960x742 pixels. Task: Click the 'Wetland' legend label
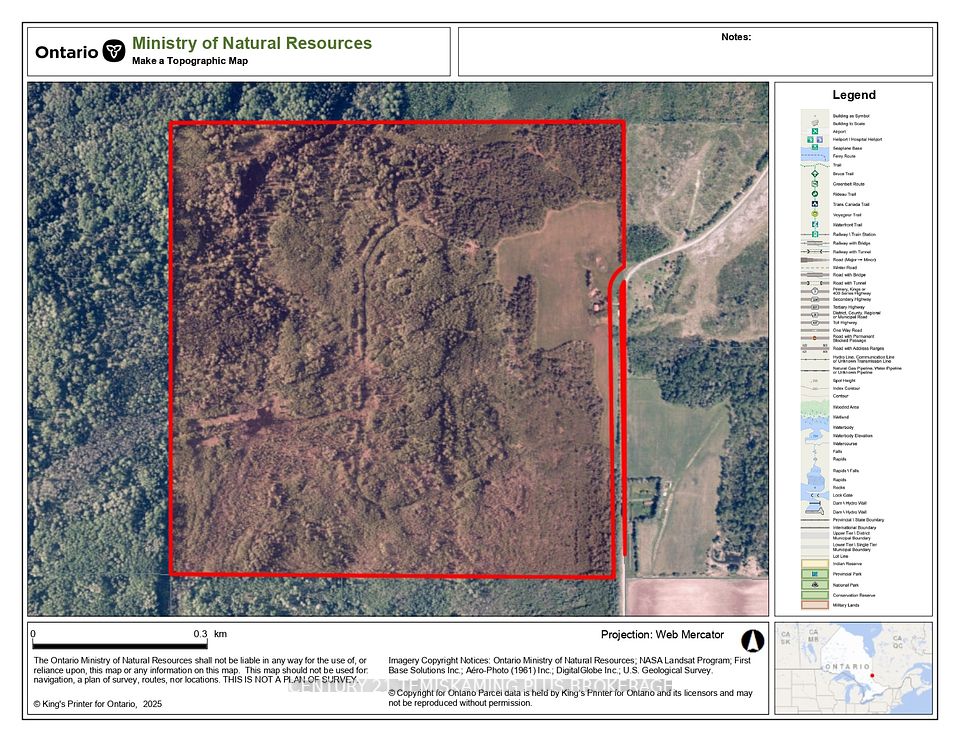[841, 417]
